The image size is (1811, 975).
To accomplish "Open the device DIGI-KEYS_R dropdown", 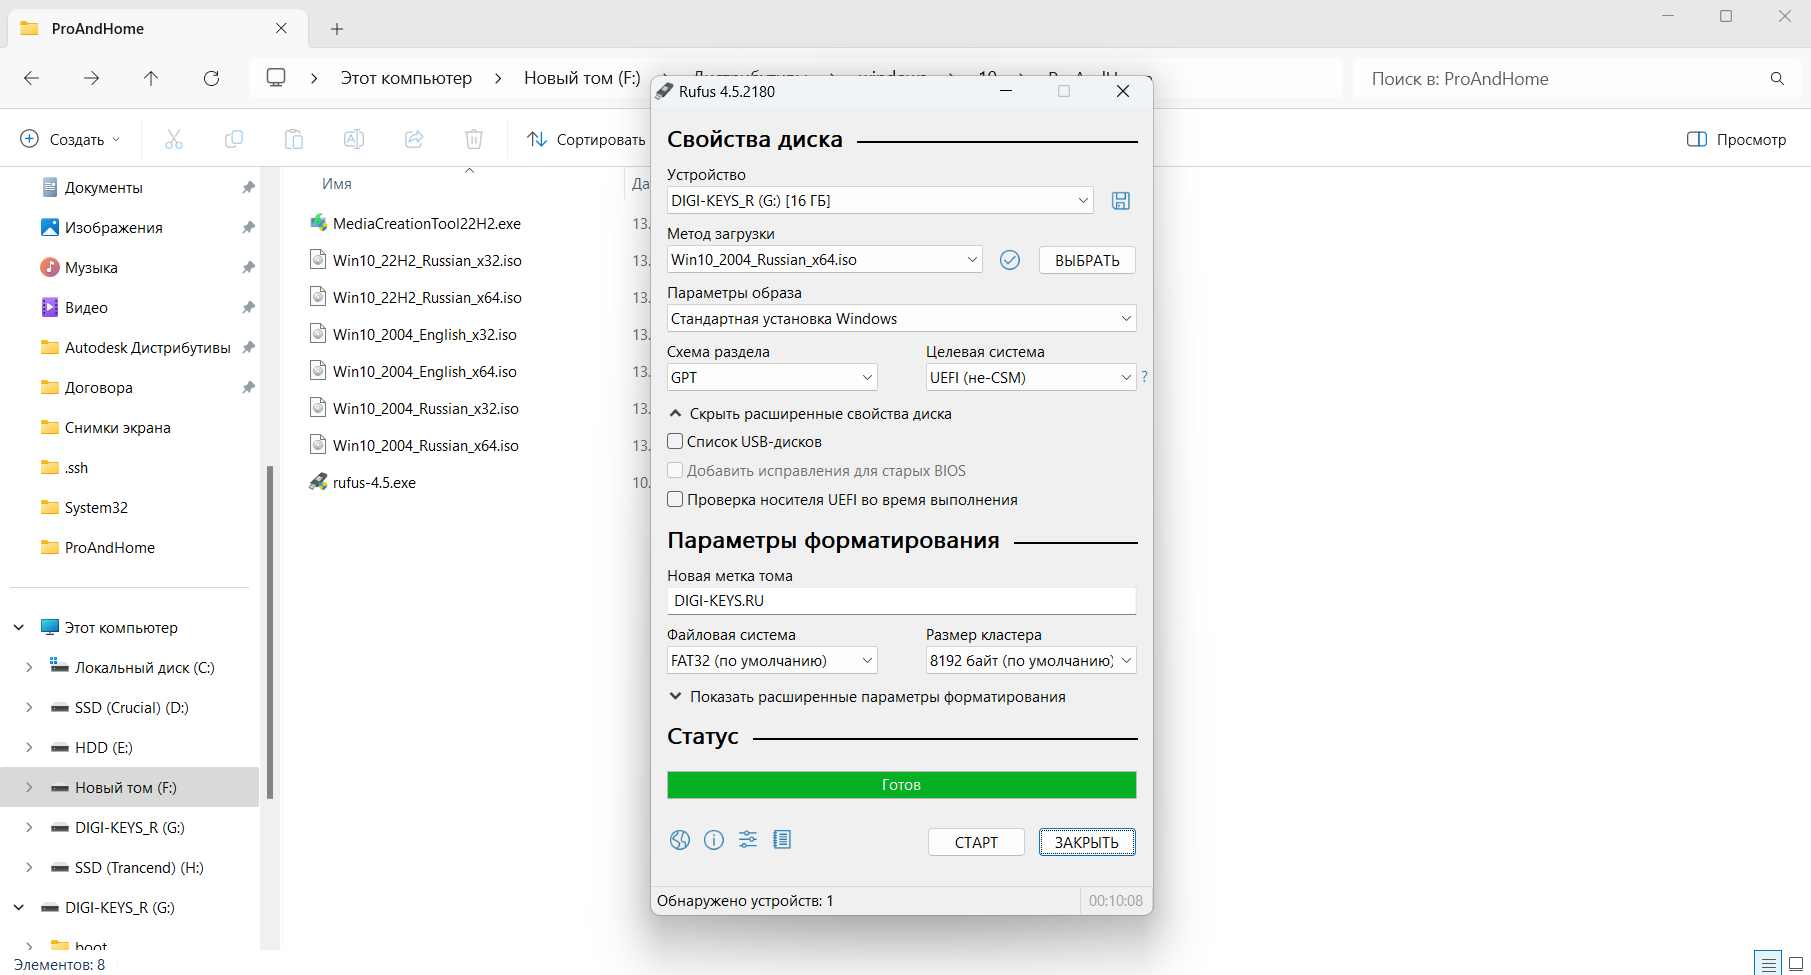I will [880, 201].
